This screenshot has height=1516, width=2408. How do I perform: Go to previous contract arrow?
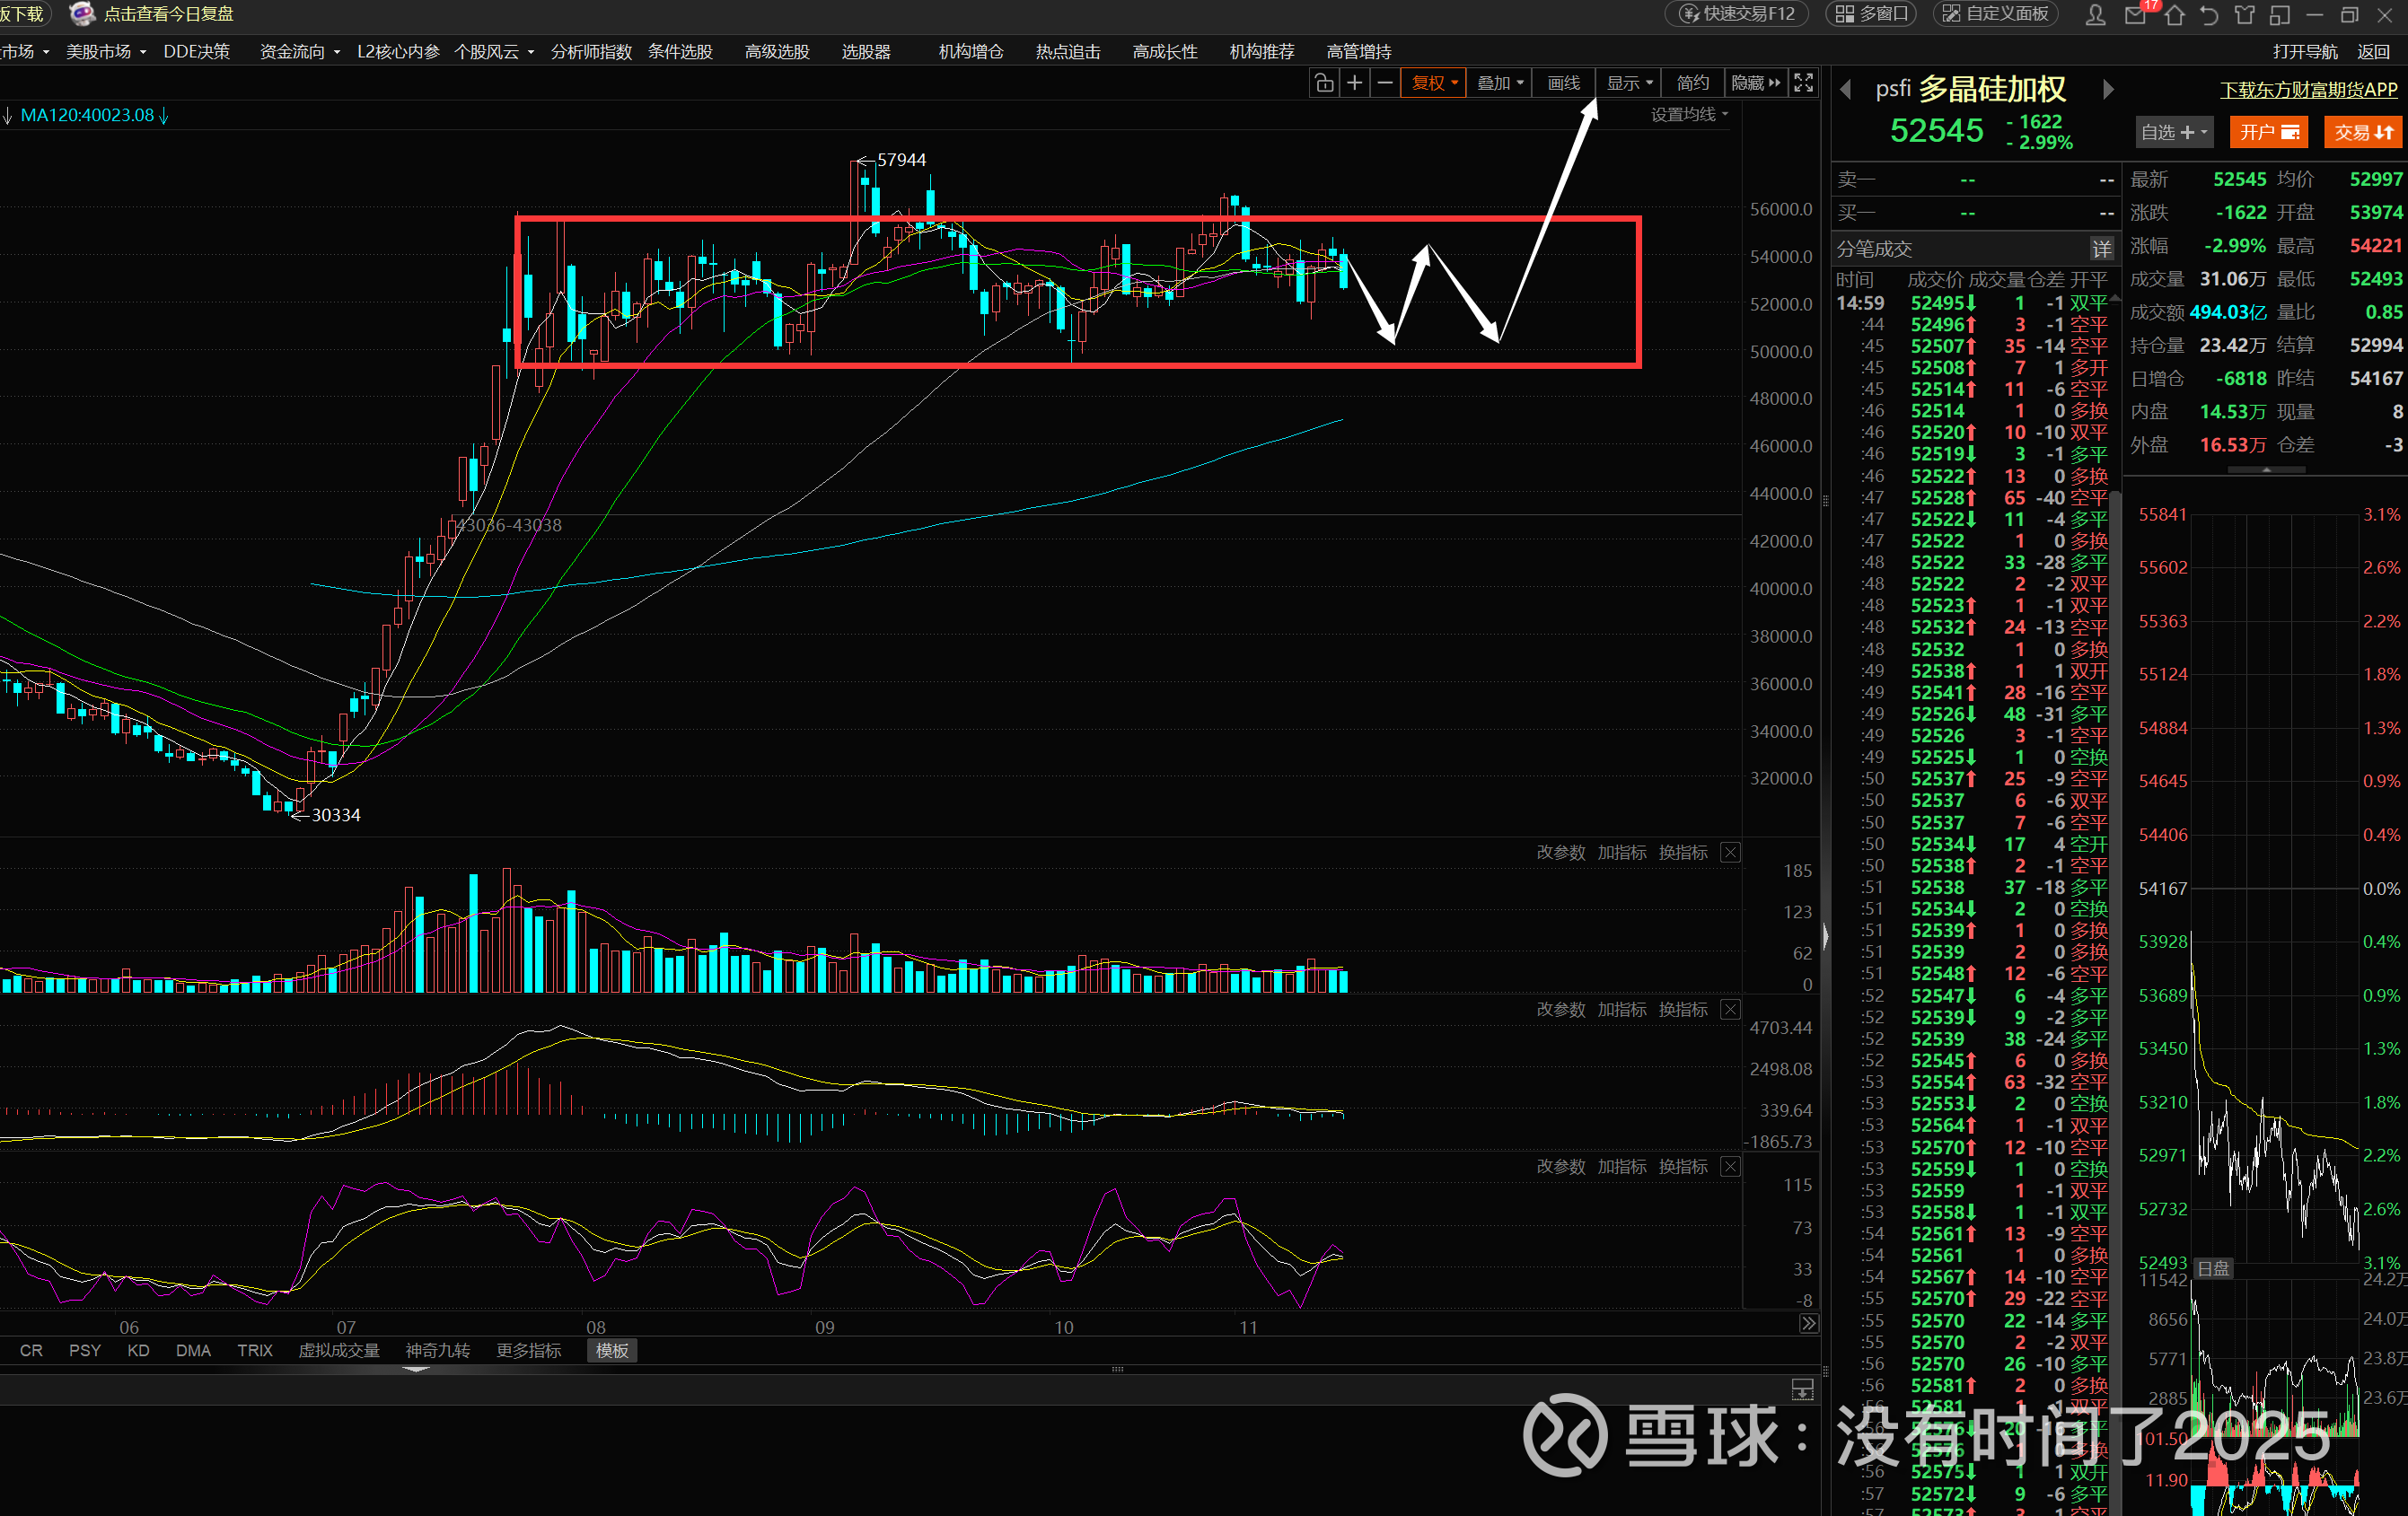pos(1846,90)
